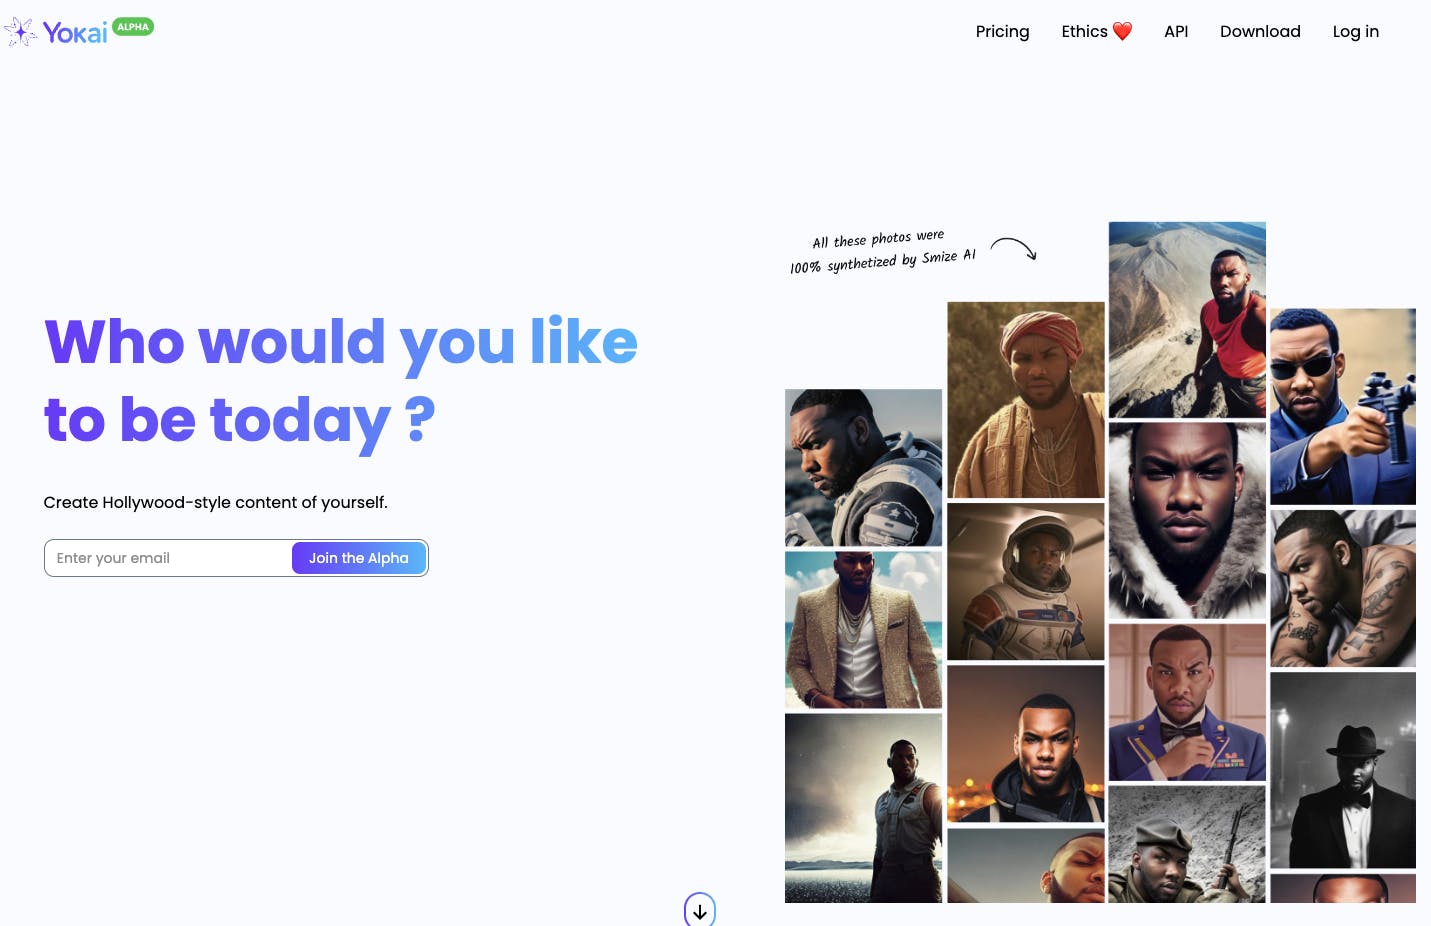The height and width of the screenshot is (926, 1431).
Task: Select the sunglasses and gun portrait
Action: (1343, 406)
